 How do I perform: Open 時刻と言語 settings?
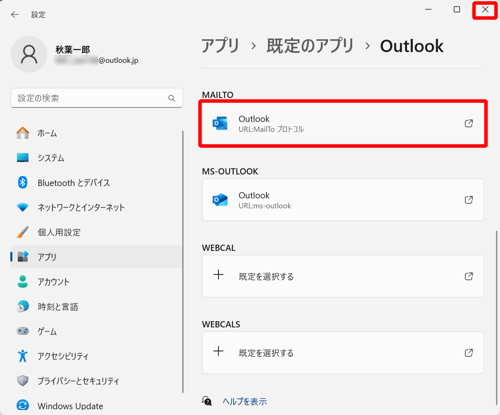pos(96,307)
